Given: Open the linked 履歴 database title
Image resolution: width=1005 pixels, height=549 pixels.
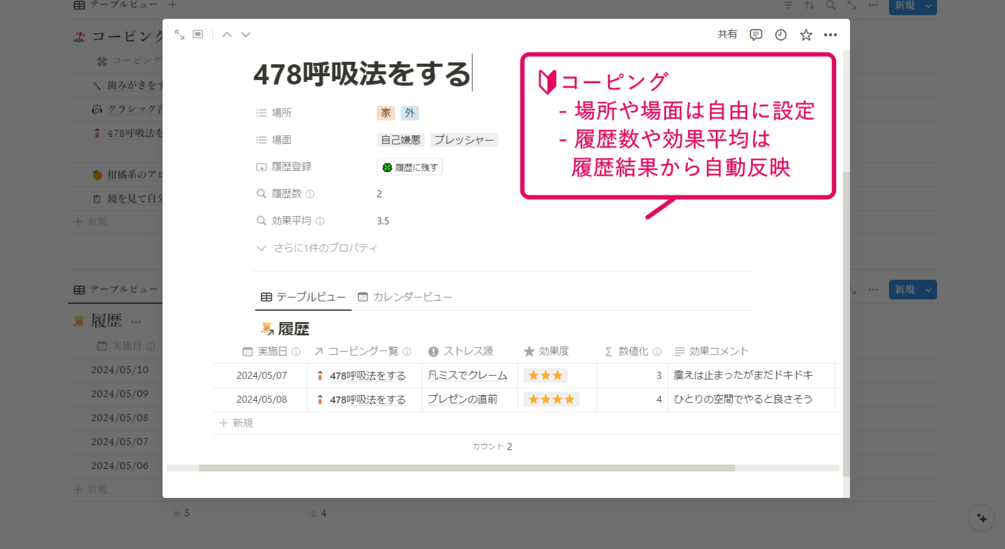Looking at the screenshot, I should (294, 329).
